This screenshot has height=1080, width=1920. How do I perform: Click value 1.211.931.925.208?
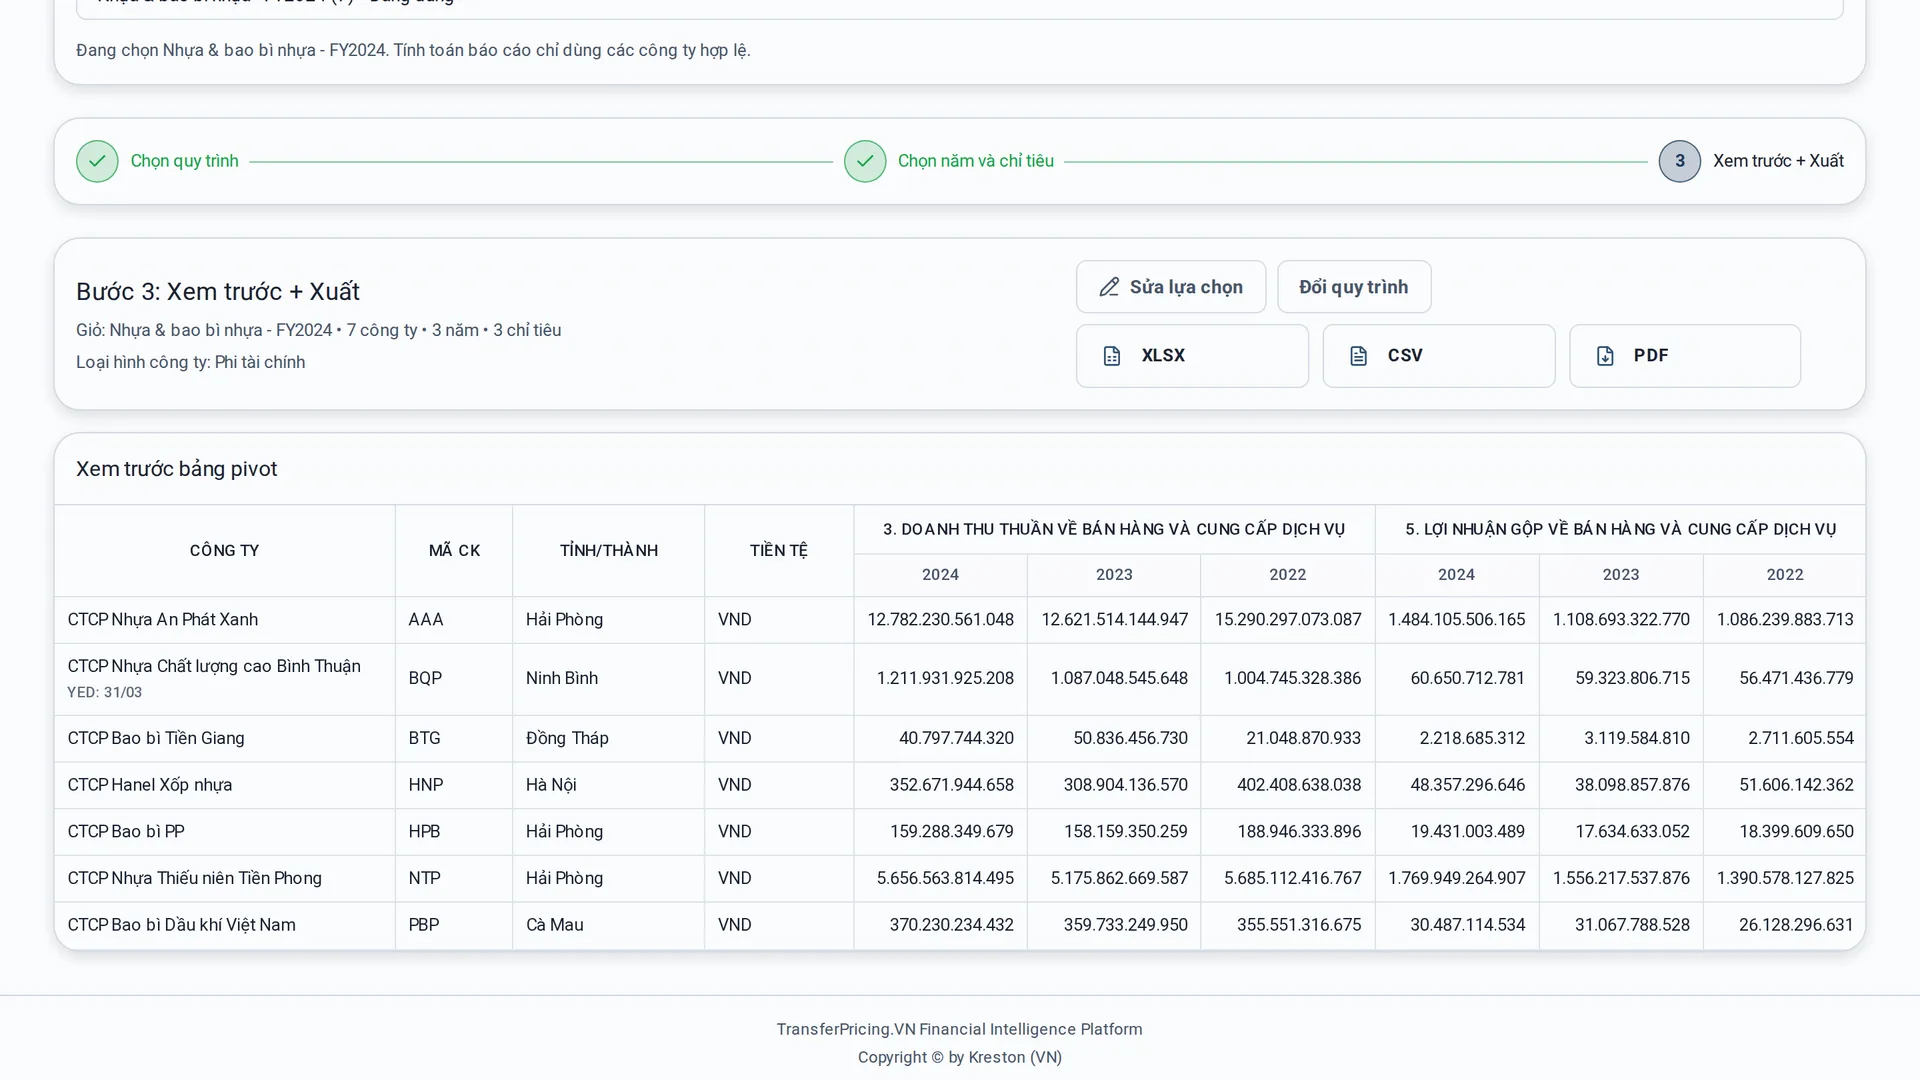945,678
